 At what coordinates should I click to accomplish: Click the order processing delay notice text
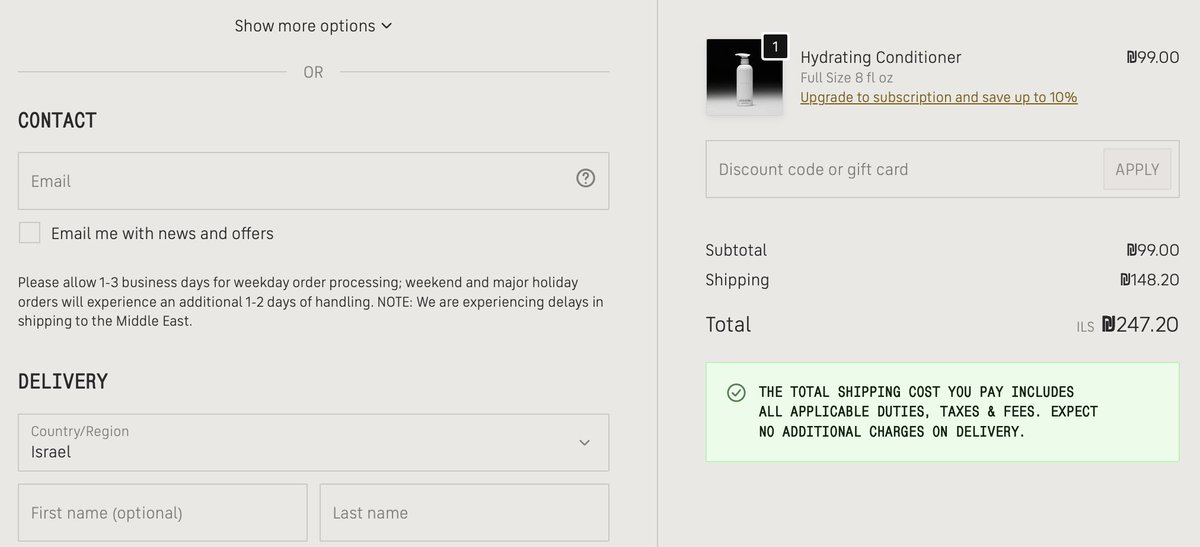tap(311, 302)
